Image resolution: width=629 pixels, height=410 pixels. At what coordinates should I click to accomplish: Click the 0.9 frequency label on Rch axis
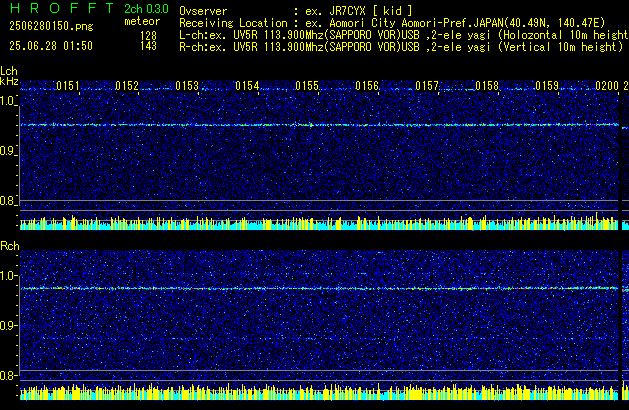click(x=8, y=325)
